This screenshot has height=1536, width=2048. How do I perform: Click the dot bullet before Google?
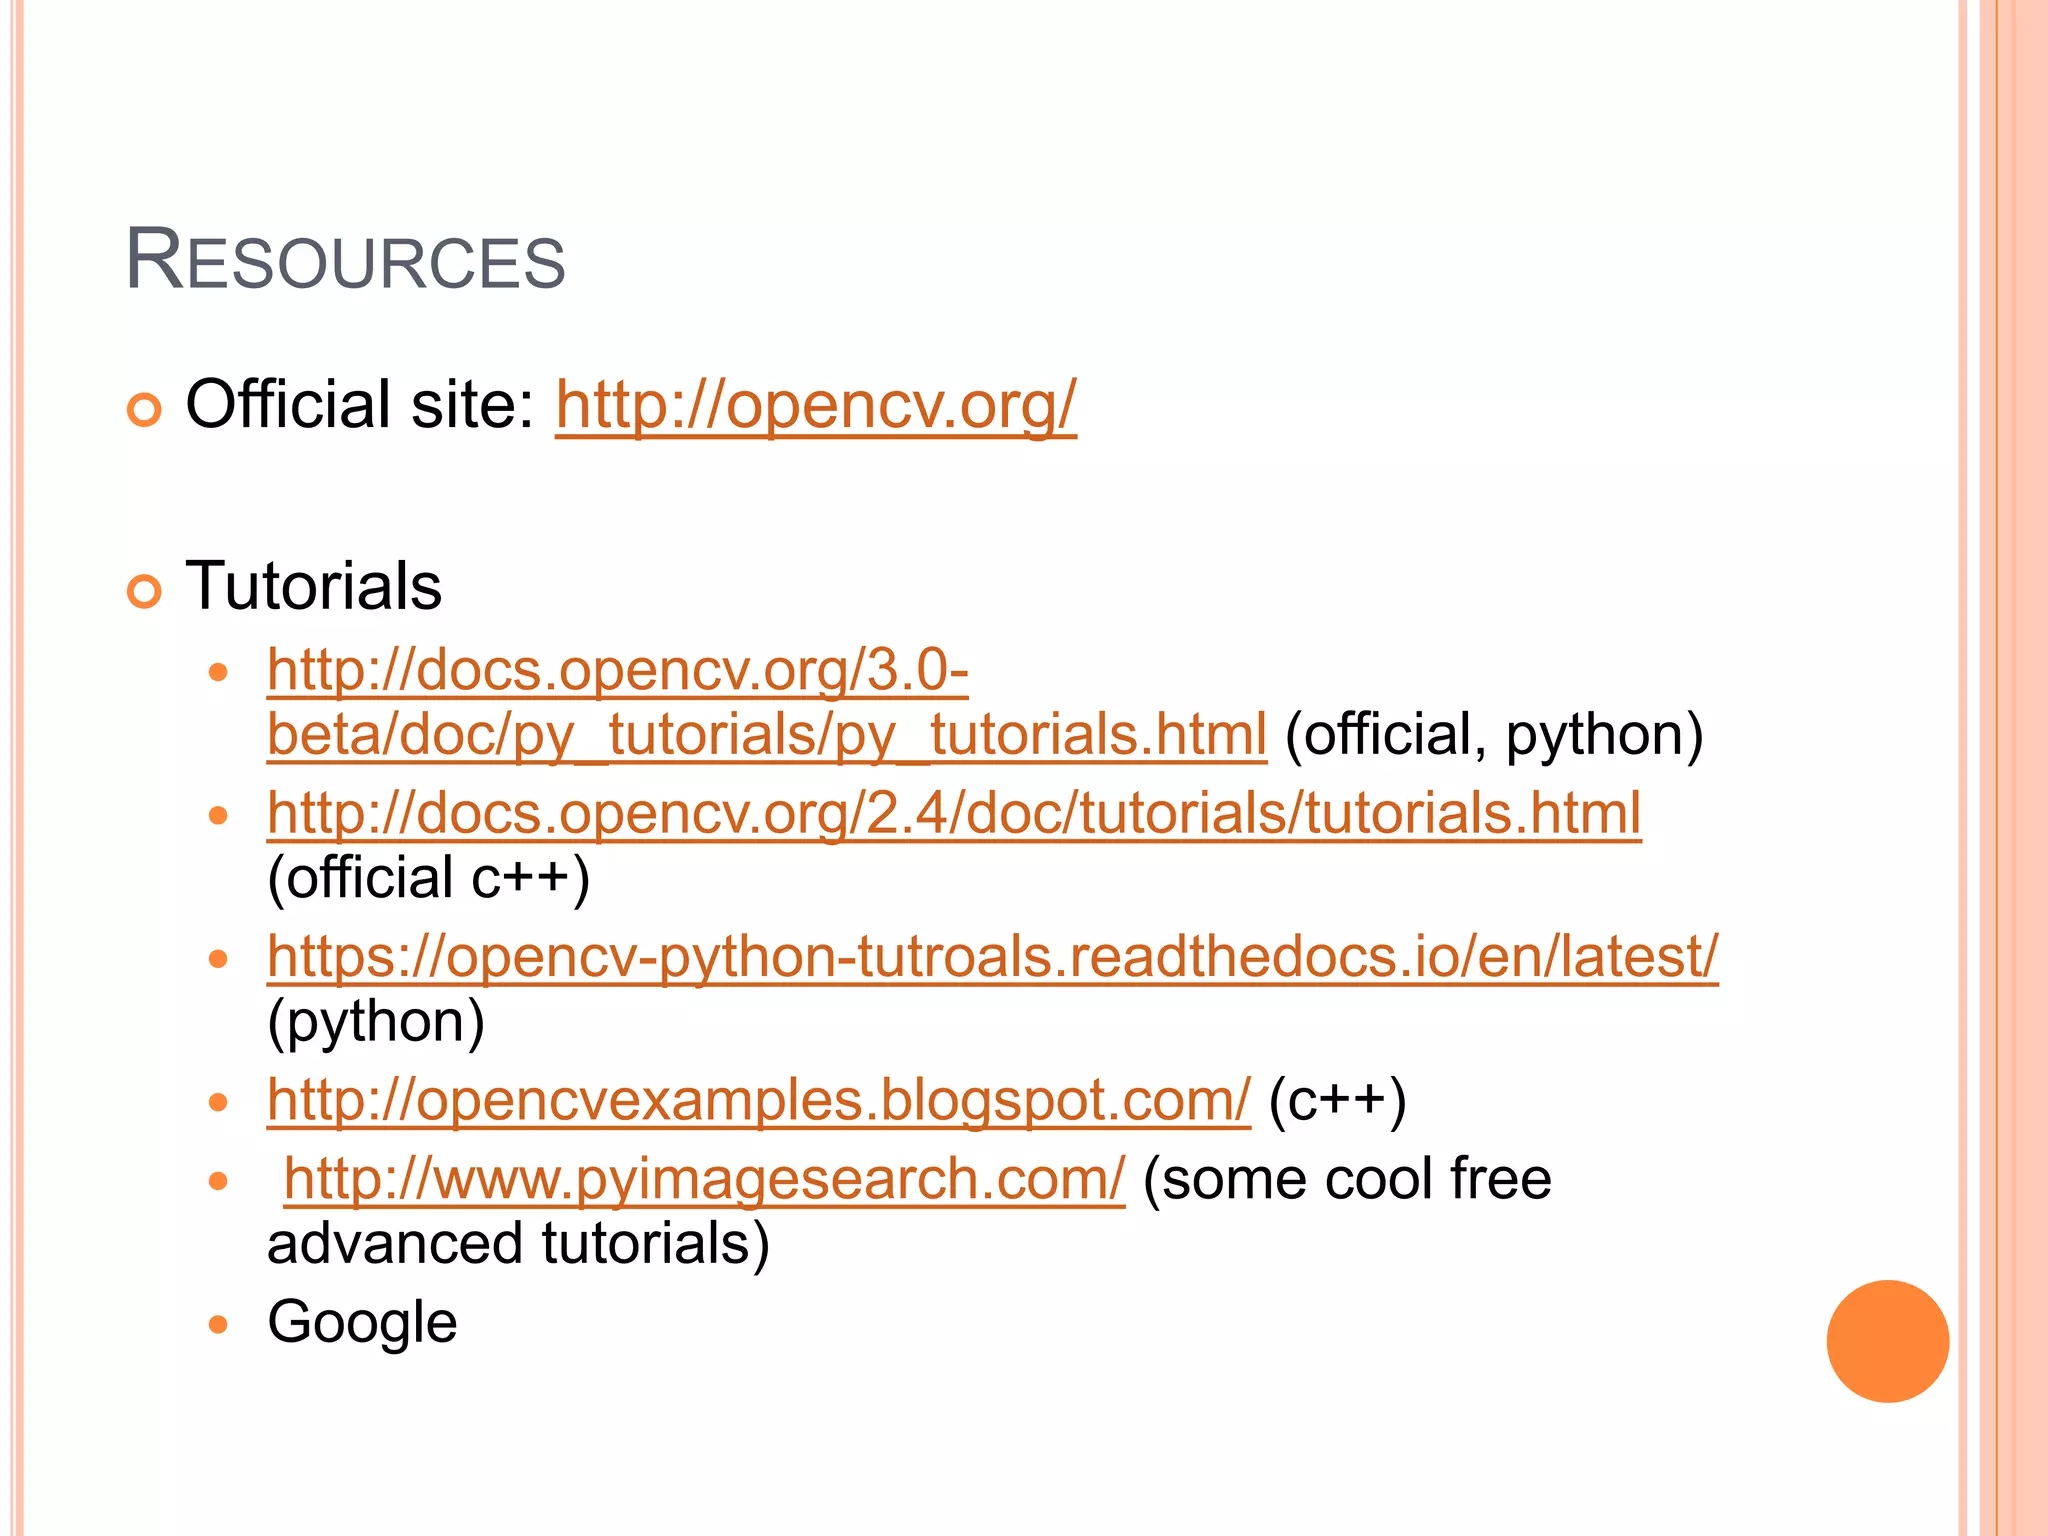click(219, 1325)
